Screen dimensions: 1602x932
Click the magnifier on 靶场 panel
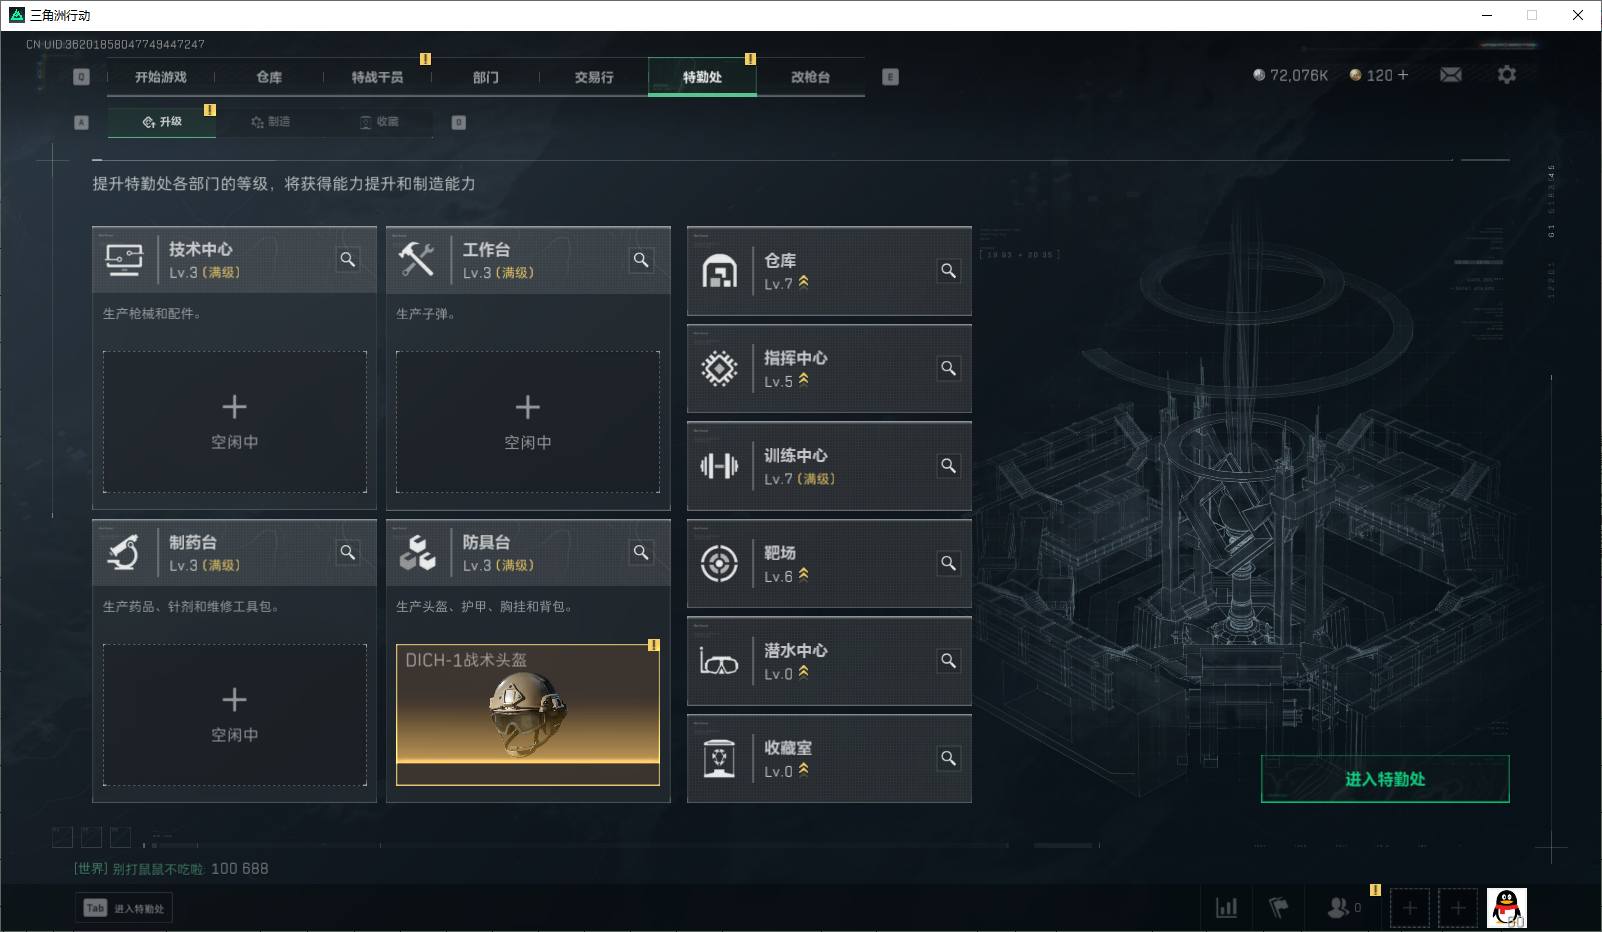click(x=948, y=563)
